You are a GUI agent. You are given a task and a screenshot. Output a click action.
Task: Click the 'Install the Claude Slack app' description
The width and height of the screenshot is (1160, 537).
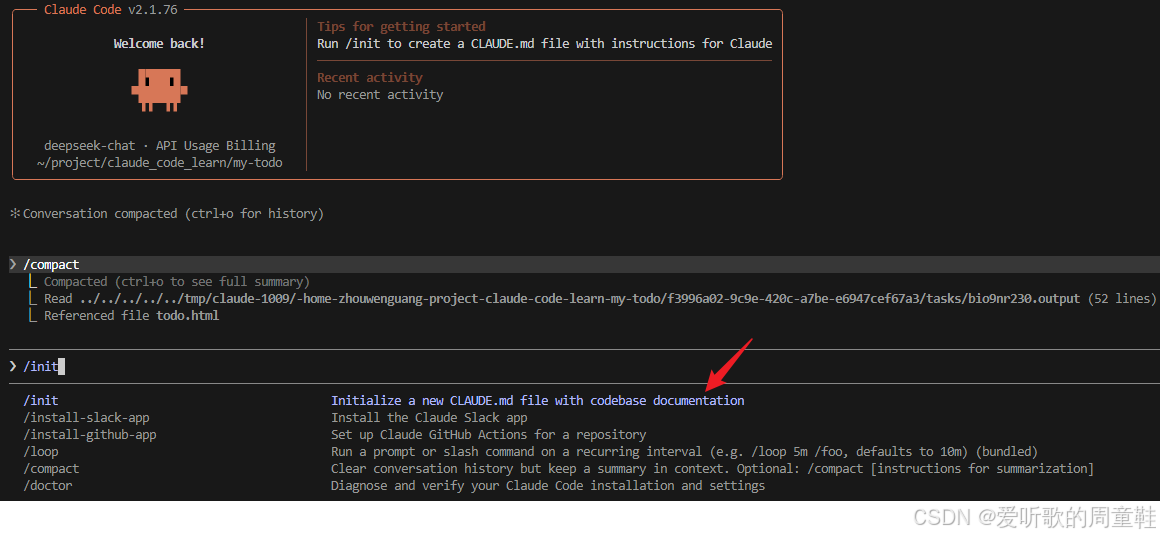click(429, 417)
